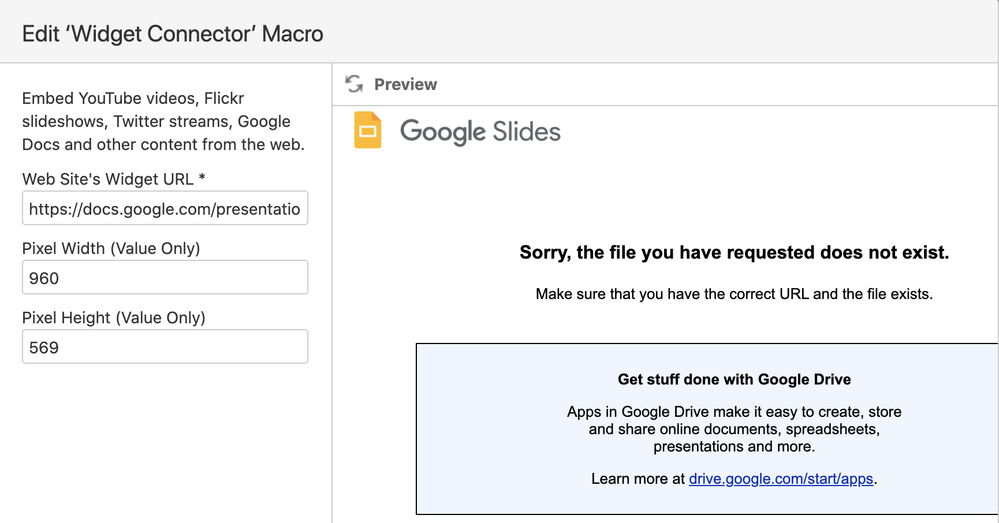This screenshot has height=523, width=999.
Task: Click 'Sorry, the file you have requested' heading
Action: (x=734, y=252)
